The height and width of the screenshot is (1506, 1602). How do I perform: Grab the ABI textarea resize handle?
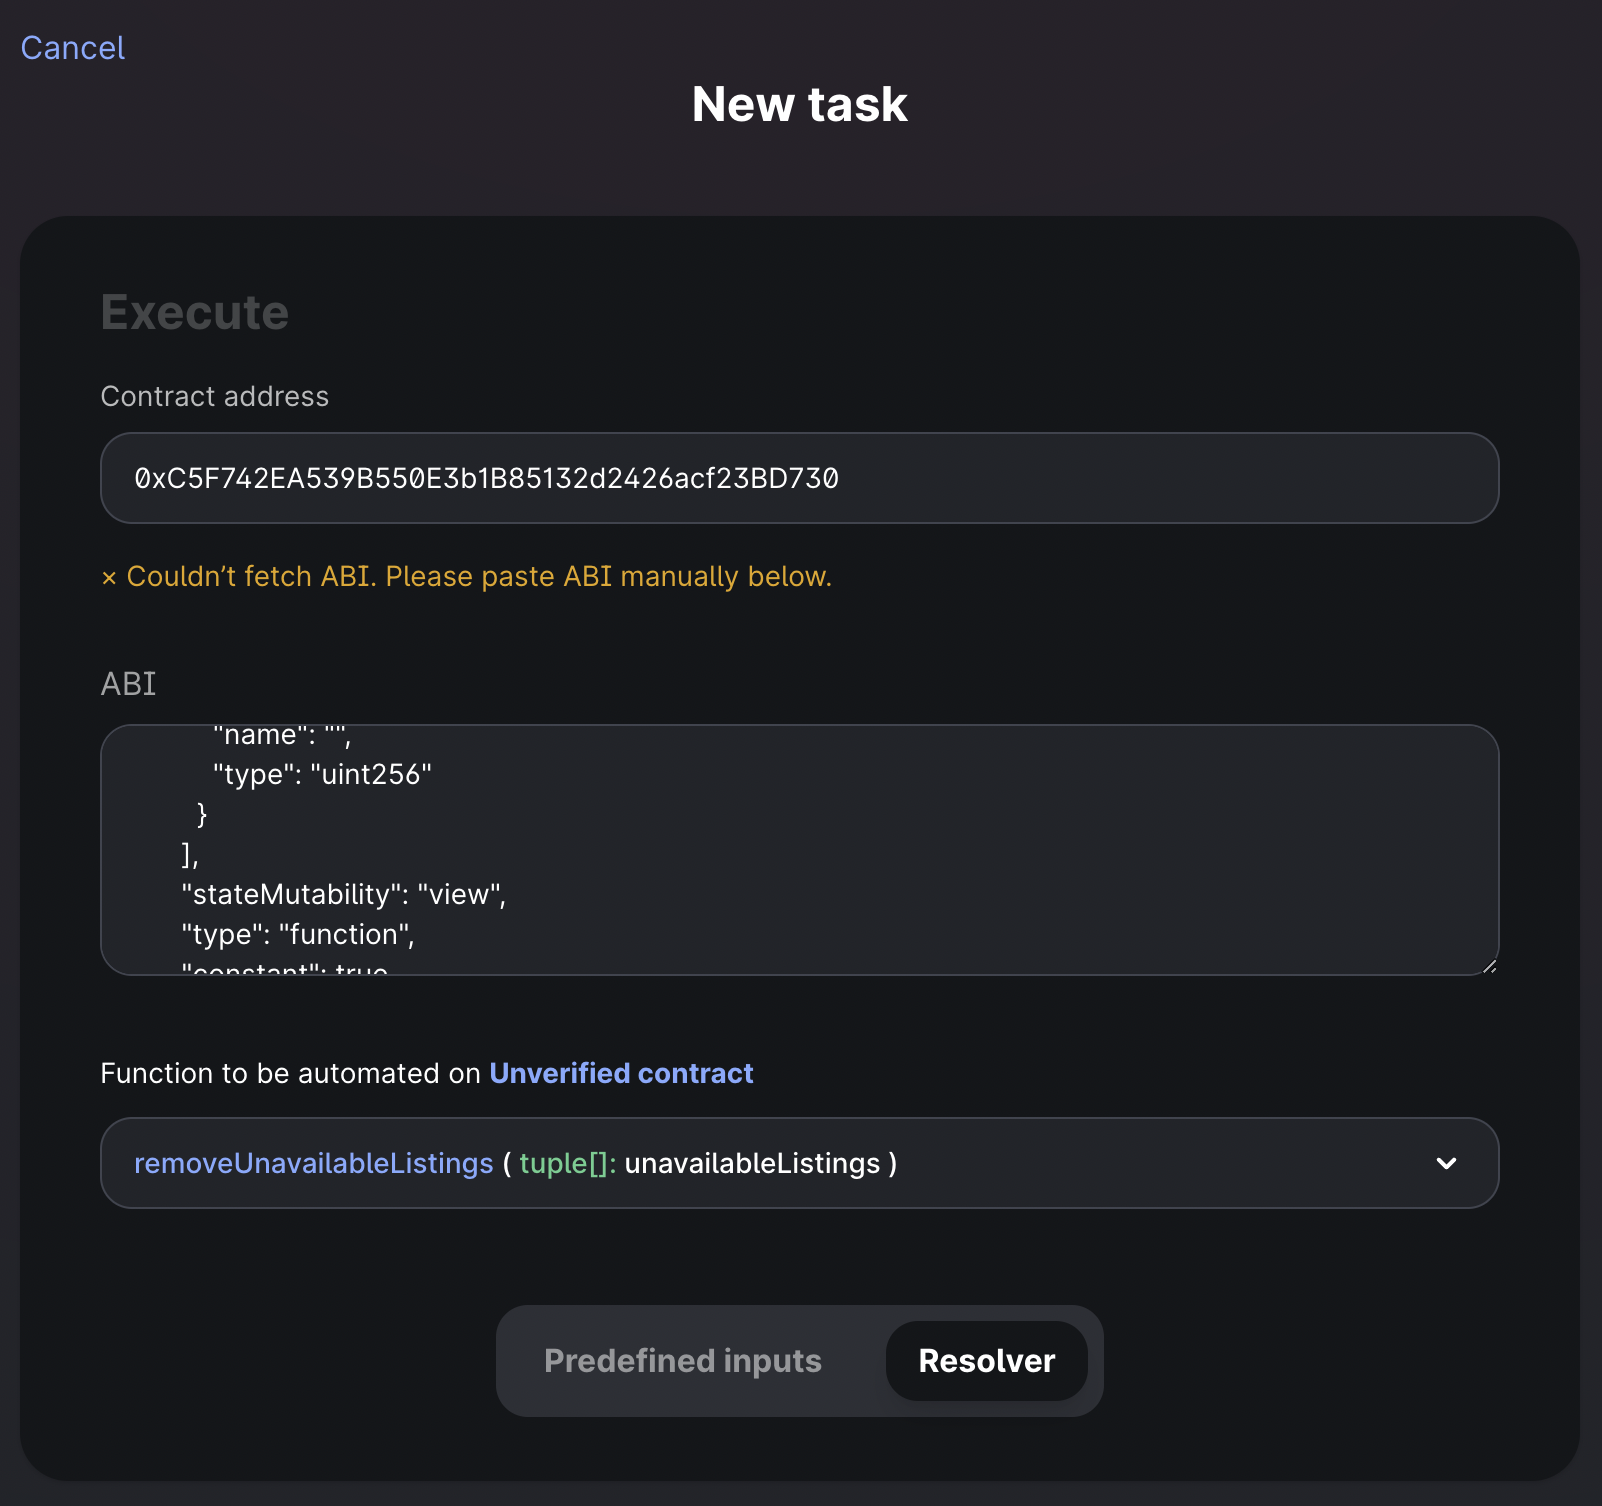click(1489, 966)
